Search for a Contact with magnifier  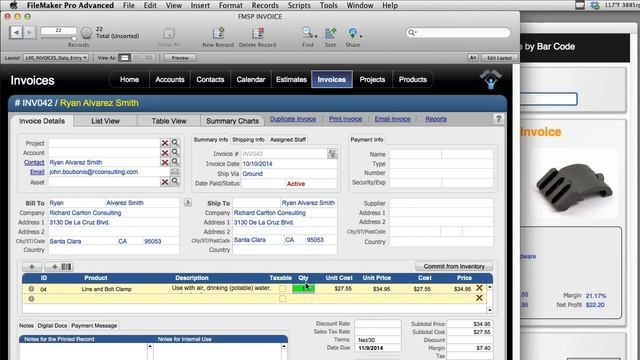[175, 162]
